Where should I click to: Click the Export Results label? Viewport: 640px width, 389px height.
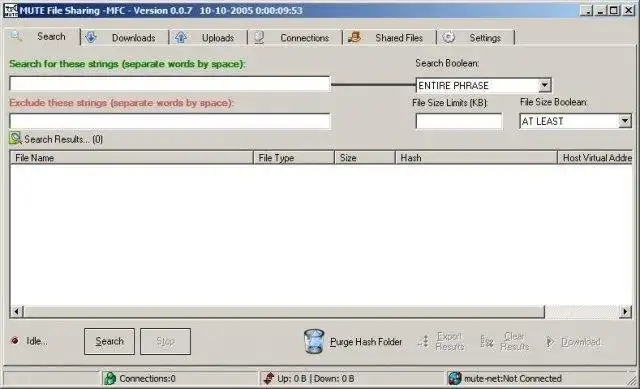tap(449, 341)
